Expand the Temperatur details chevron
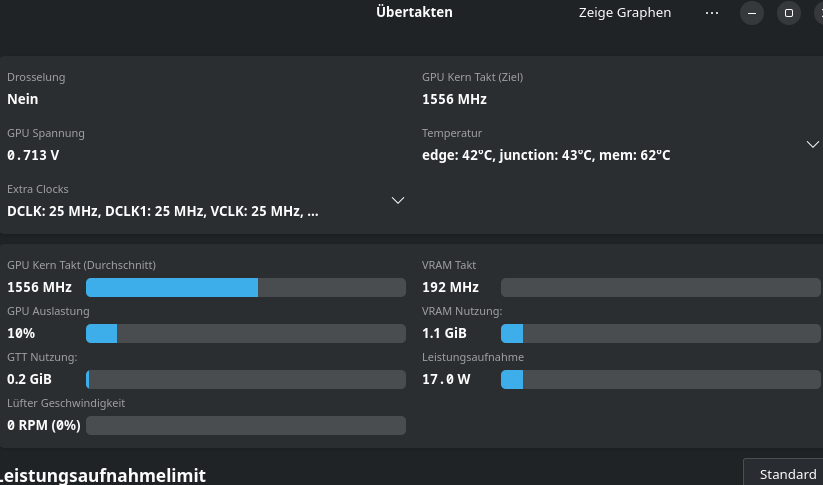Viewport: 823px width, 485px height. tap(813, 144)
